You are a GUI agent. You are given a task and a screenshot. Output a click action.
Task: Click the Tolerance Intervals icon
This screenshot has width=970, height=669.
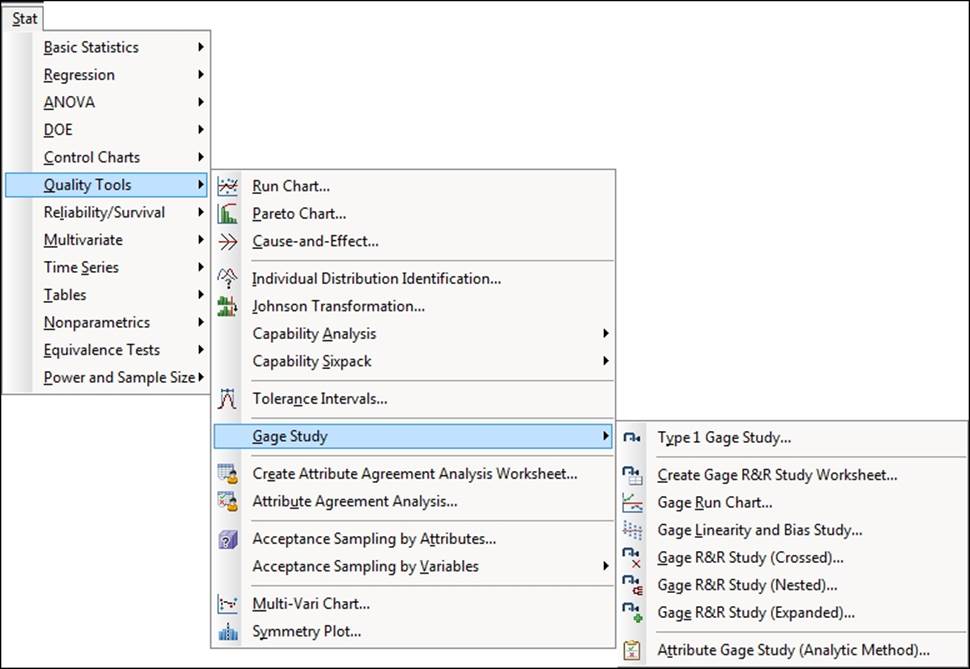(228, 399)
